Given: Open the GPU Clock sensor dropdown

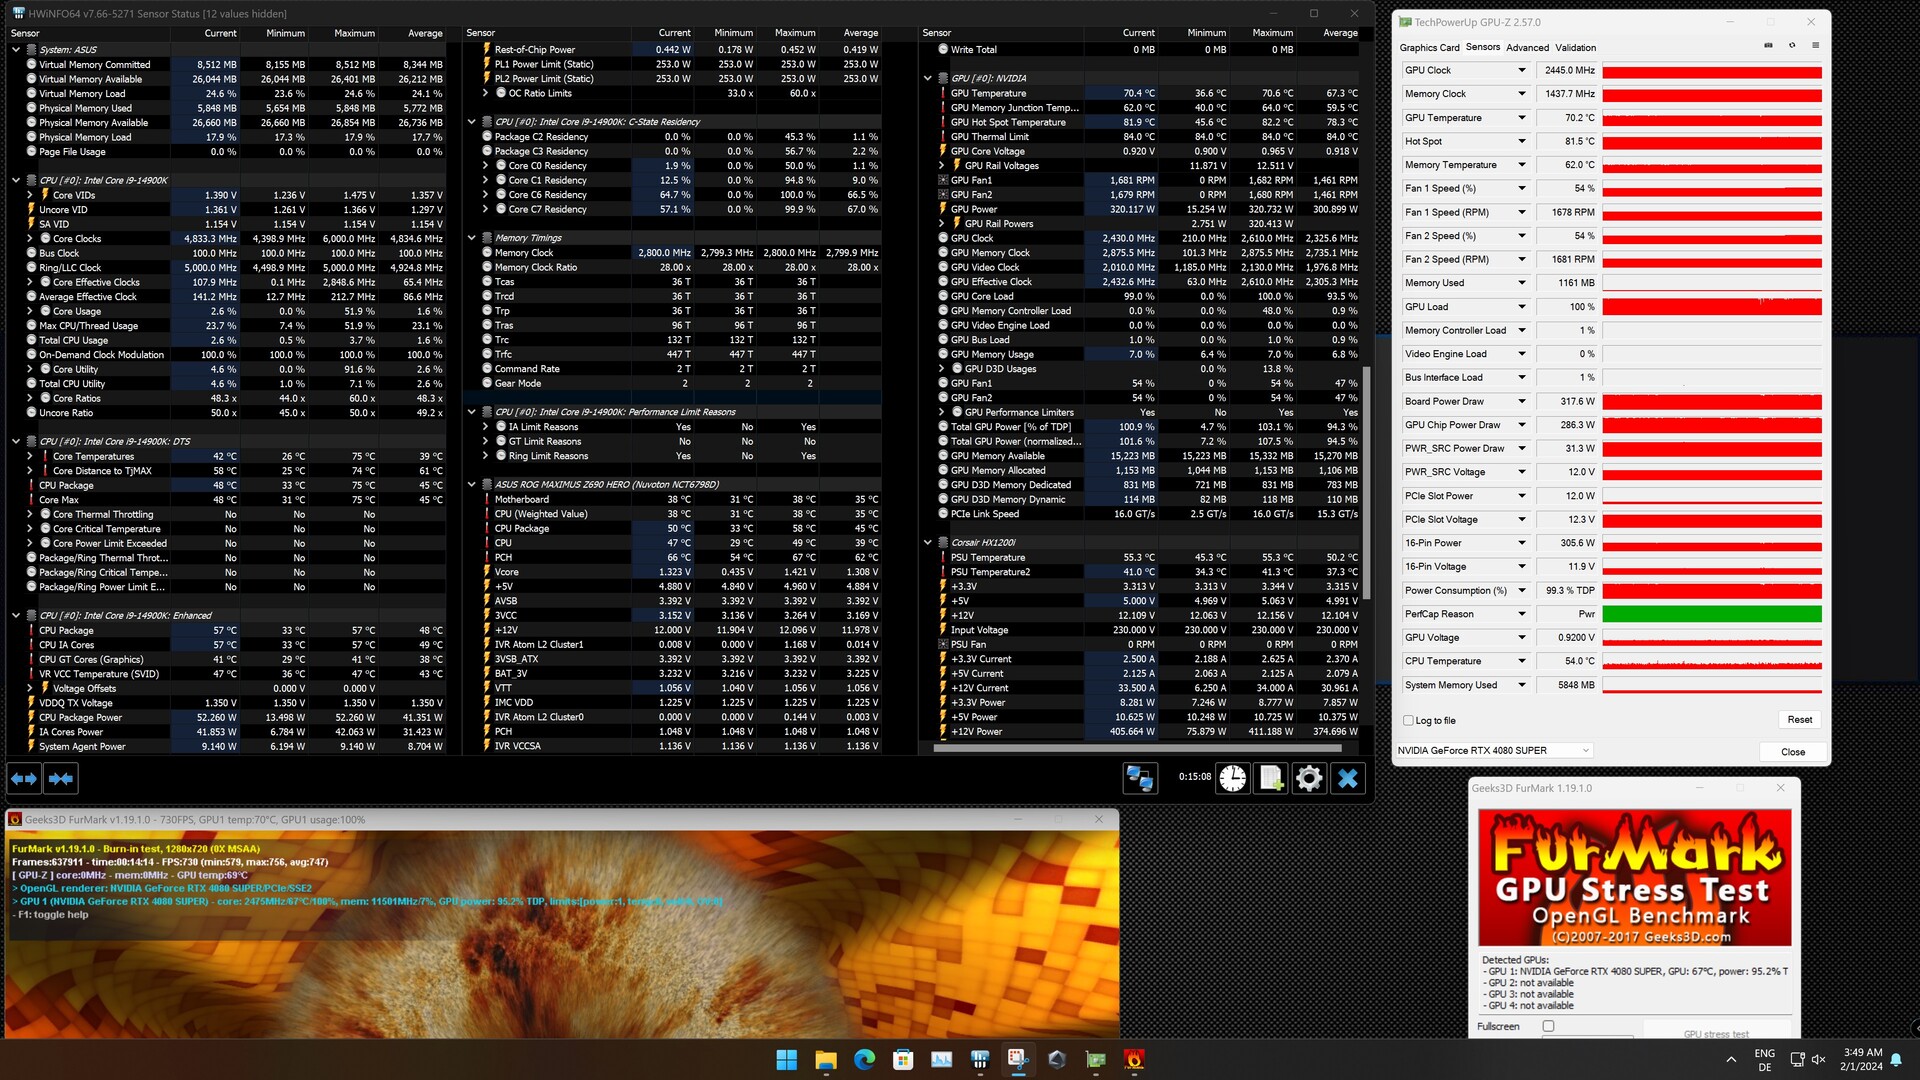Looking at the screenshot, I should pyautogui.click(x=1522, y=70).
